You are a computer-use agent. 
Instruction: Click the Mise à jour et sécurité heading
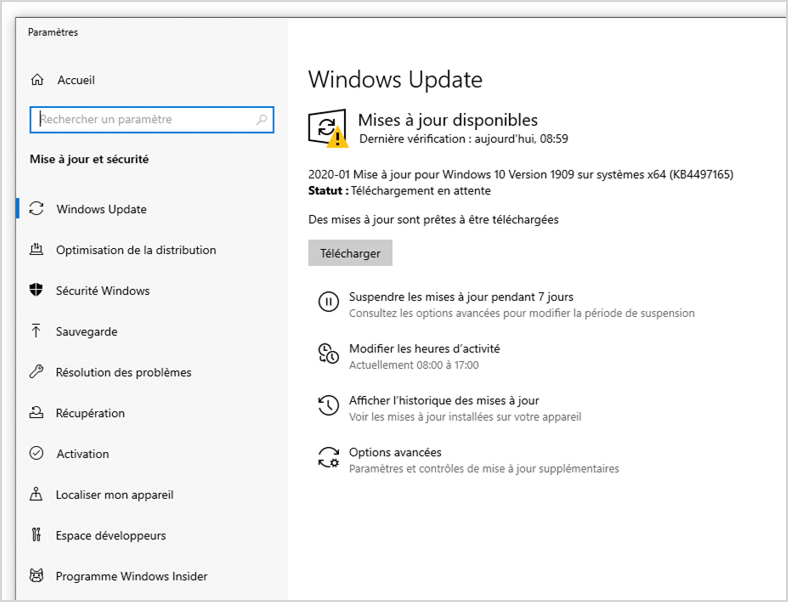point(89,159)
